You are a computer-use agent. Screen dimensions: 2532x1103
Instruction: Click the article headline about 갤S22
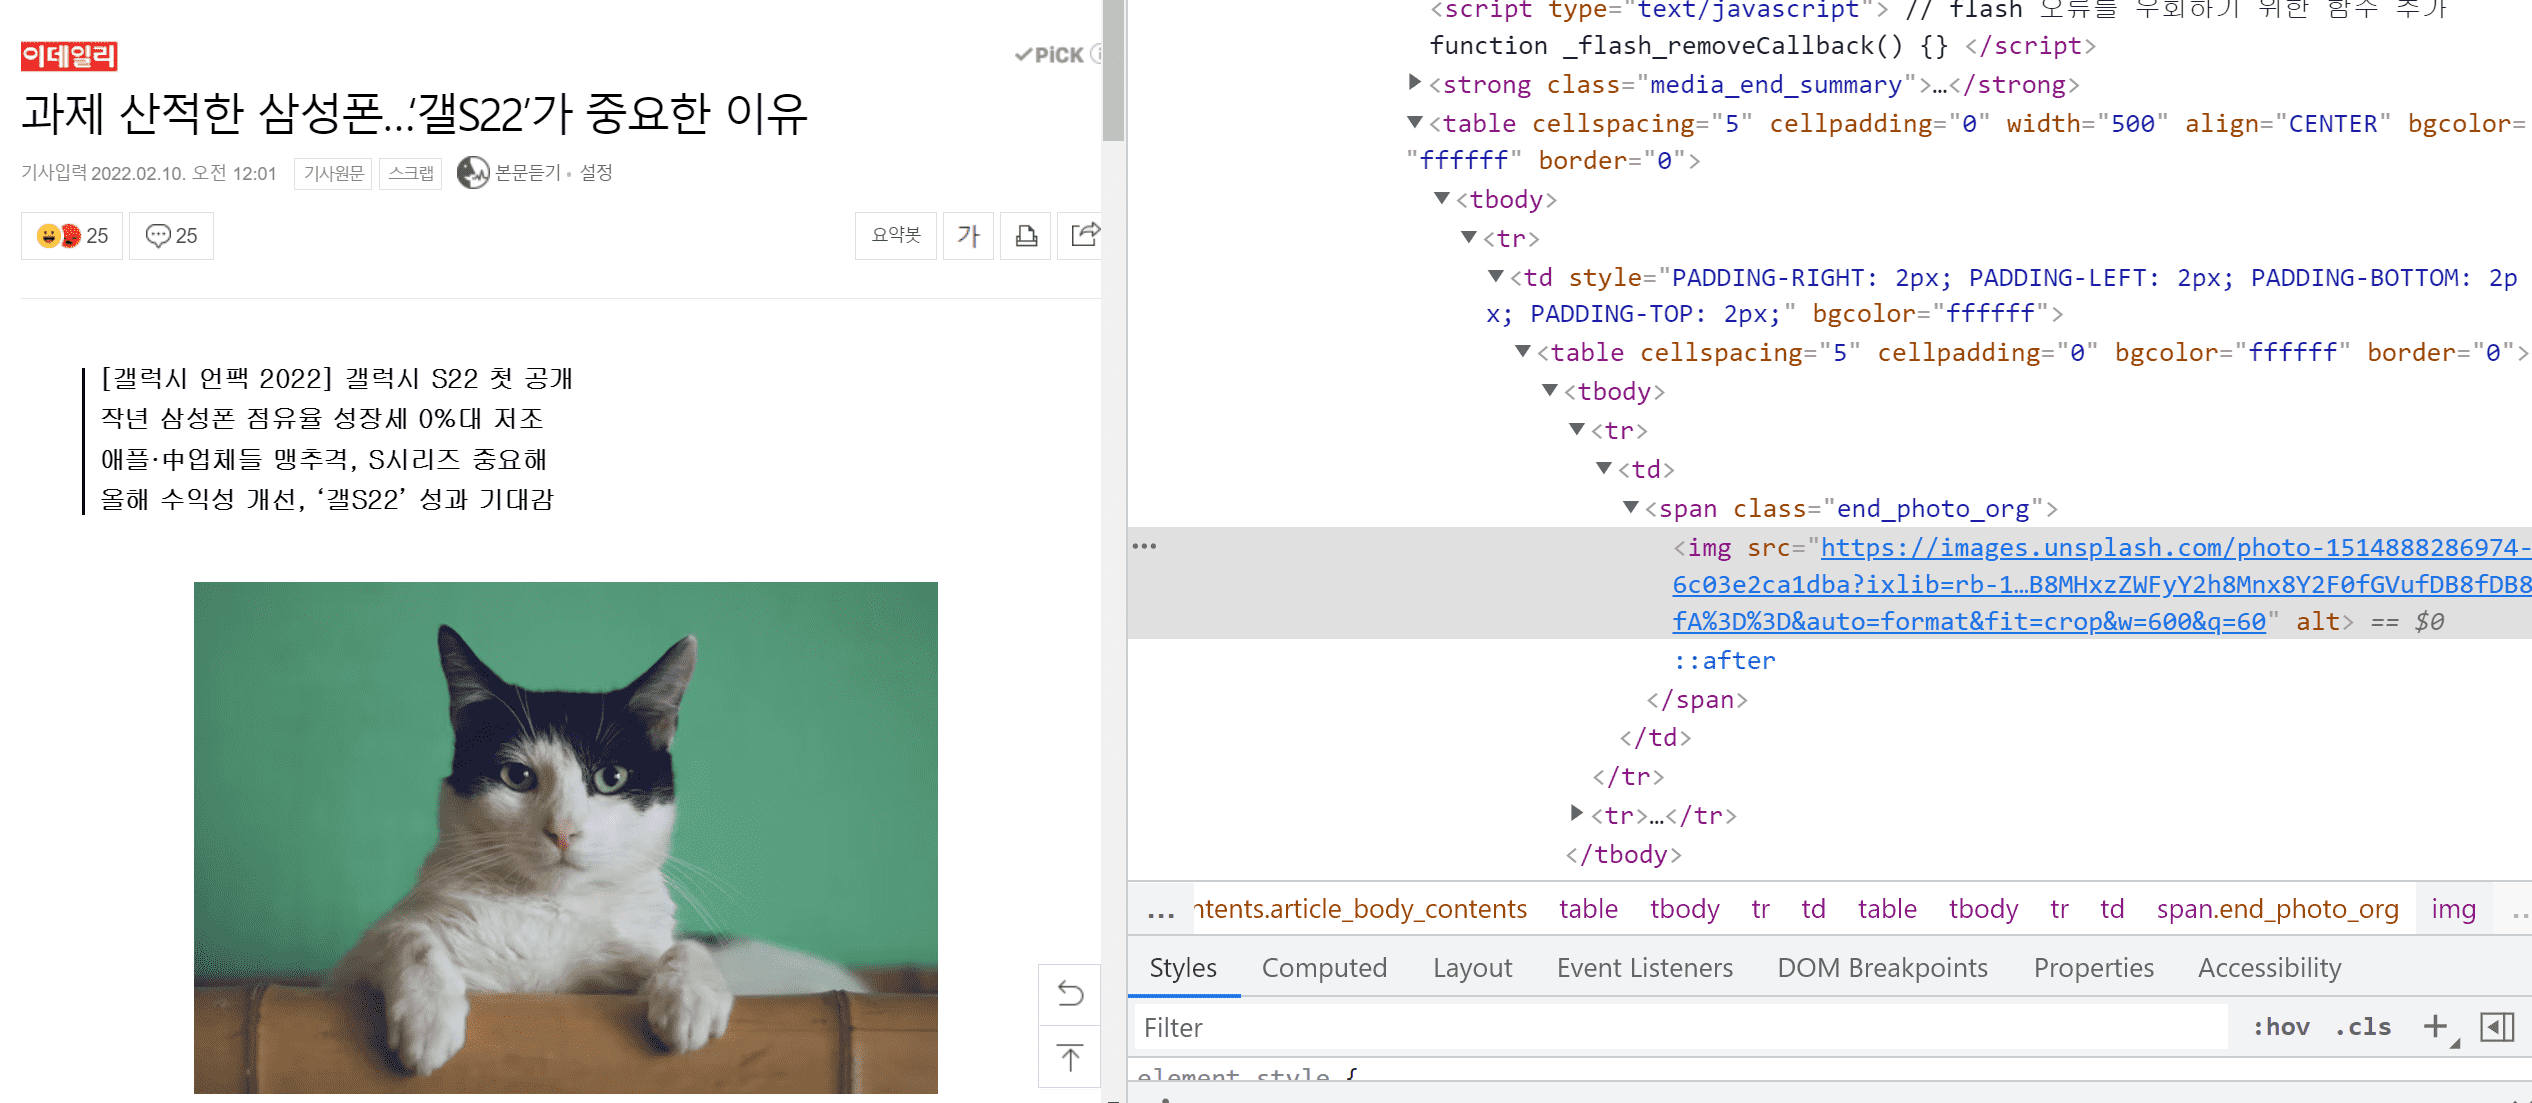tap(414, 113)
